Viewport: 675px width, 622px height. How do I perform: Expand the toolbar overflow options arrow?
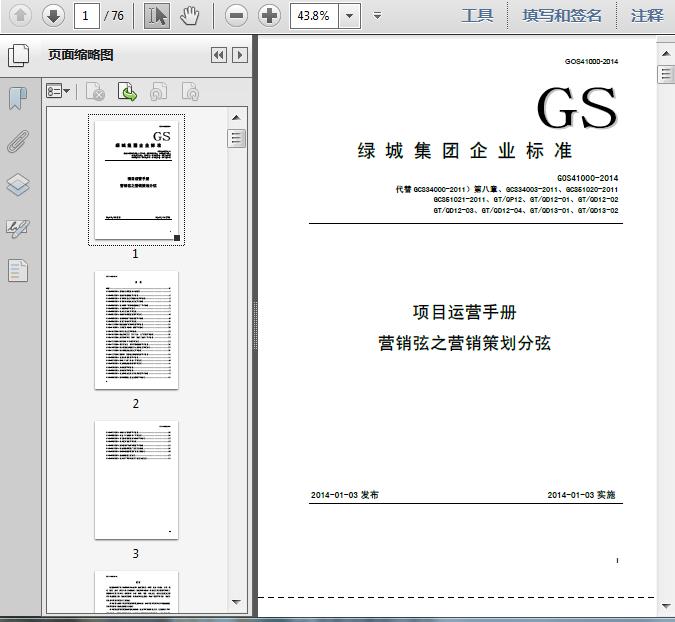tap(377, 16)
